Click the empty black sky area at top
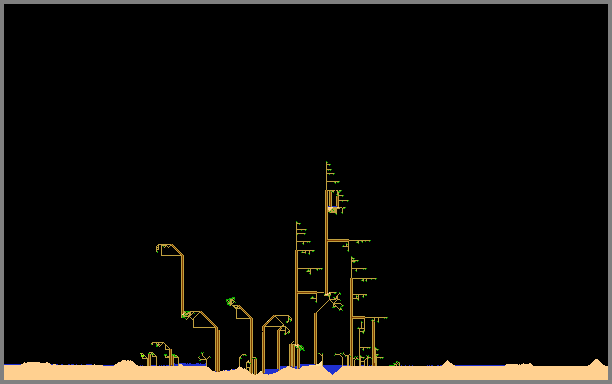Screen dimensions: 612x384 click(306, 78)
